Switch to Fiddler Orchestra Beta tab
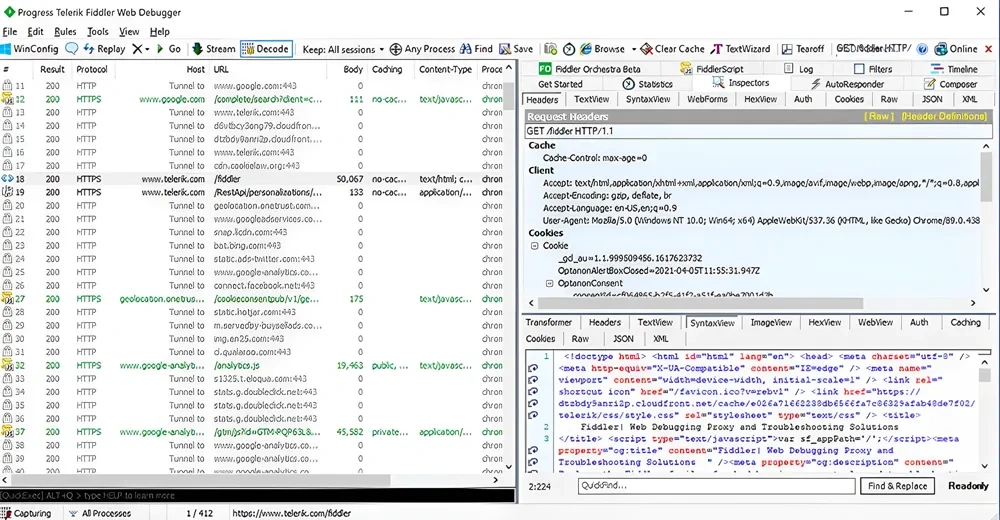This screenshot has width=1000, height=520. tap(589, 68)
